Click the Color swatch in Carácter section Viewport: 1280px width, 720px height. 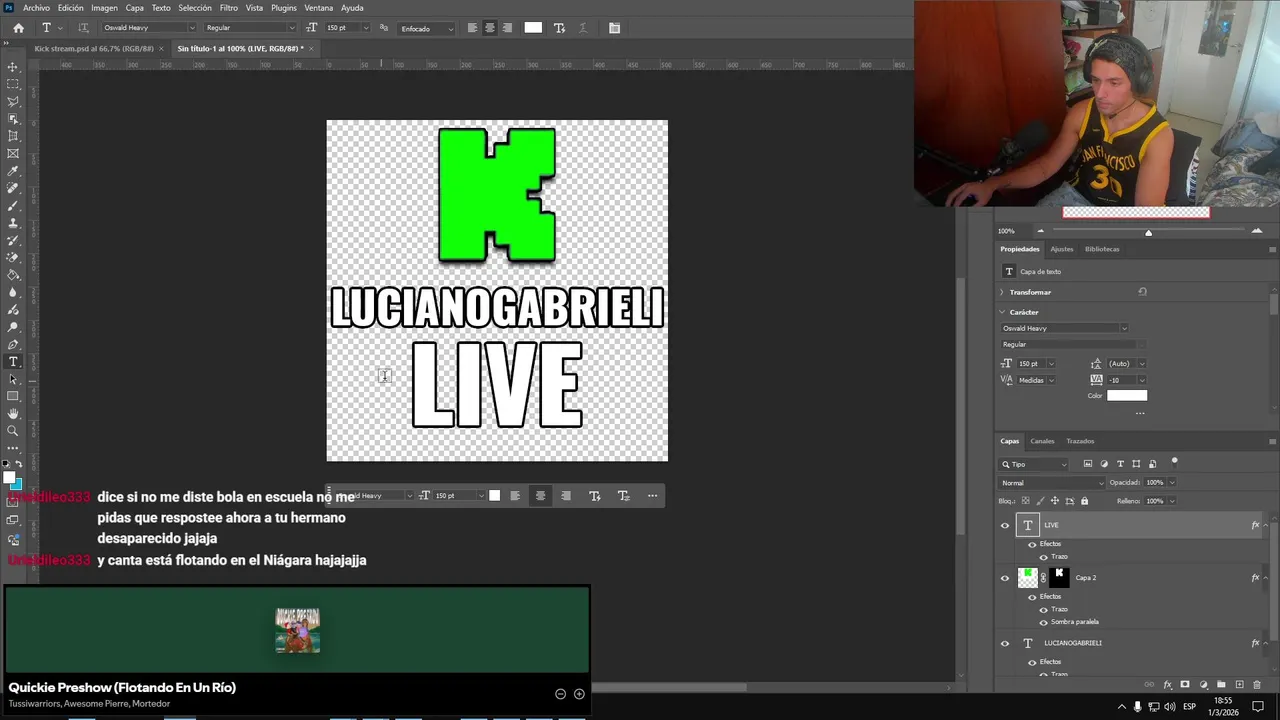click(x=1127, y=395)
